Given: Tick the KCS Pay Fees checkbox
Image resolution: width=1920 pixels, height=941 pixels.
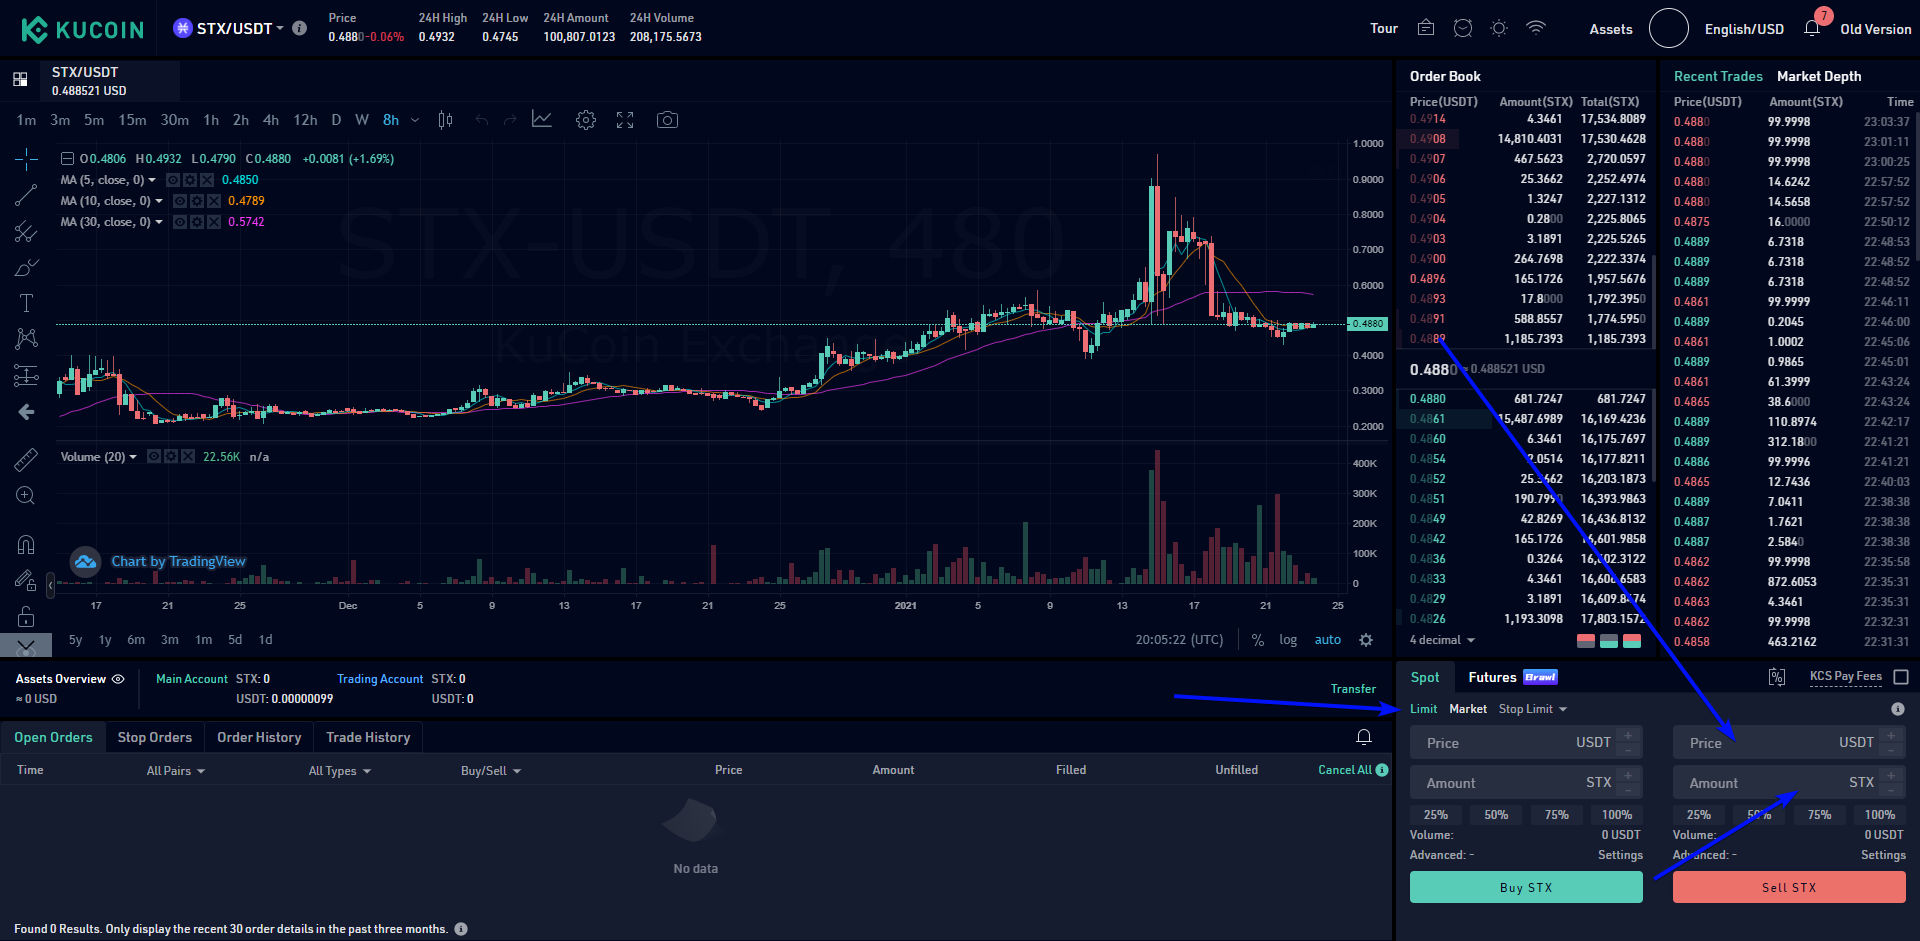Looking at the screenshot, I should (1901, 677).
